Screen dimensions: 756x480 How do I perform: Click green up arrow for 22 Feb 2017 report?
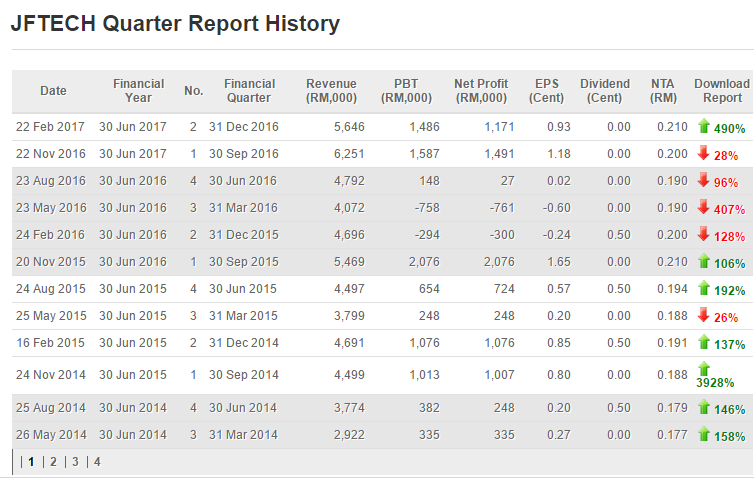point(703,126)
